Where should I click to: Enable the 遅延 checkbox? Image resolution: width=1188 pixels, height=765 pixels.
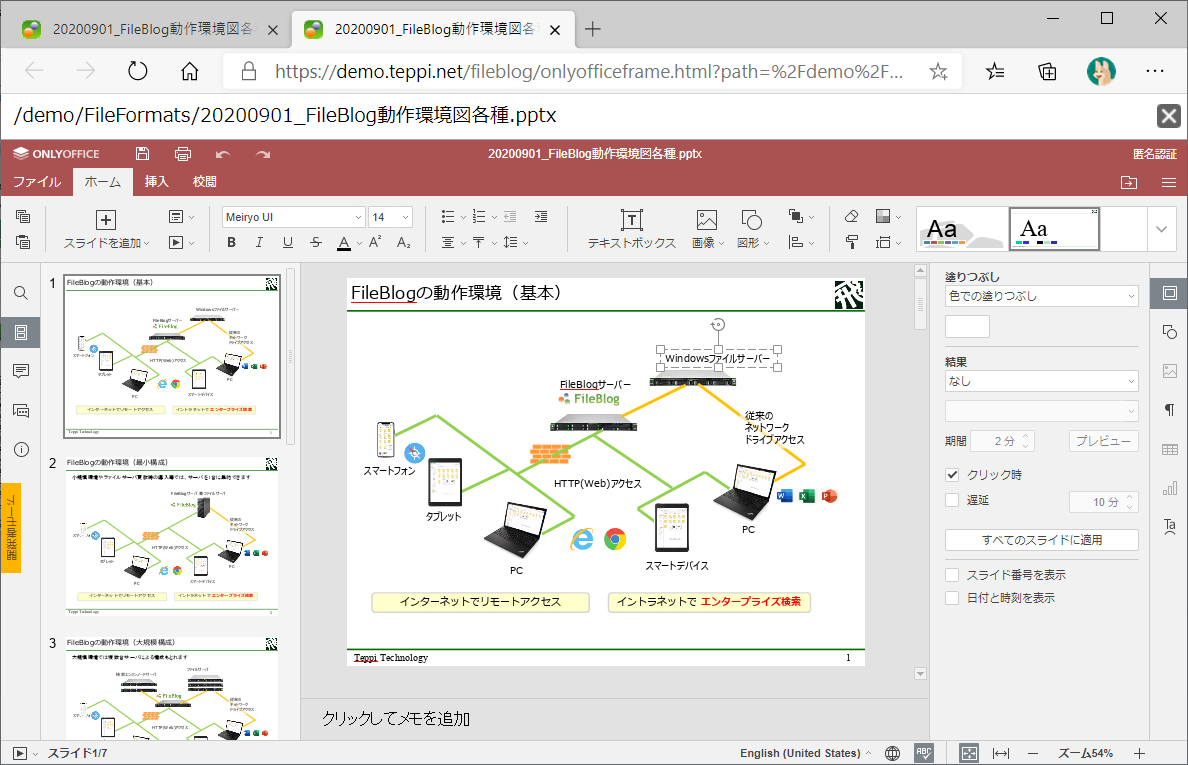tap(952, 500)
